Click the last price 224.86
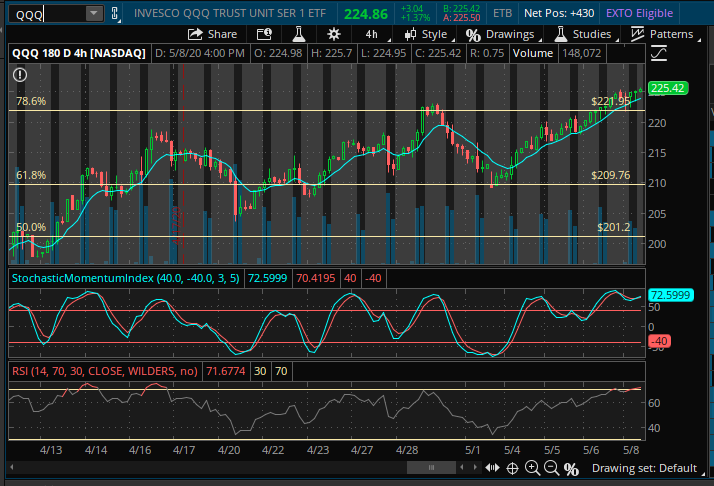Viewport: 714px width, 486px height. pos(366,14)
